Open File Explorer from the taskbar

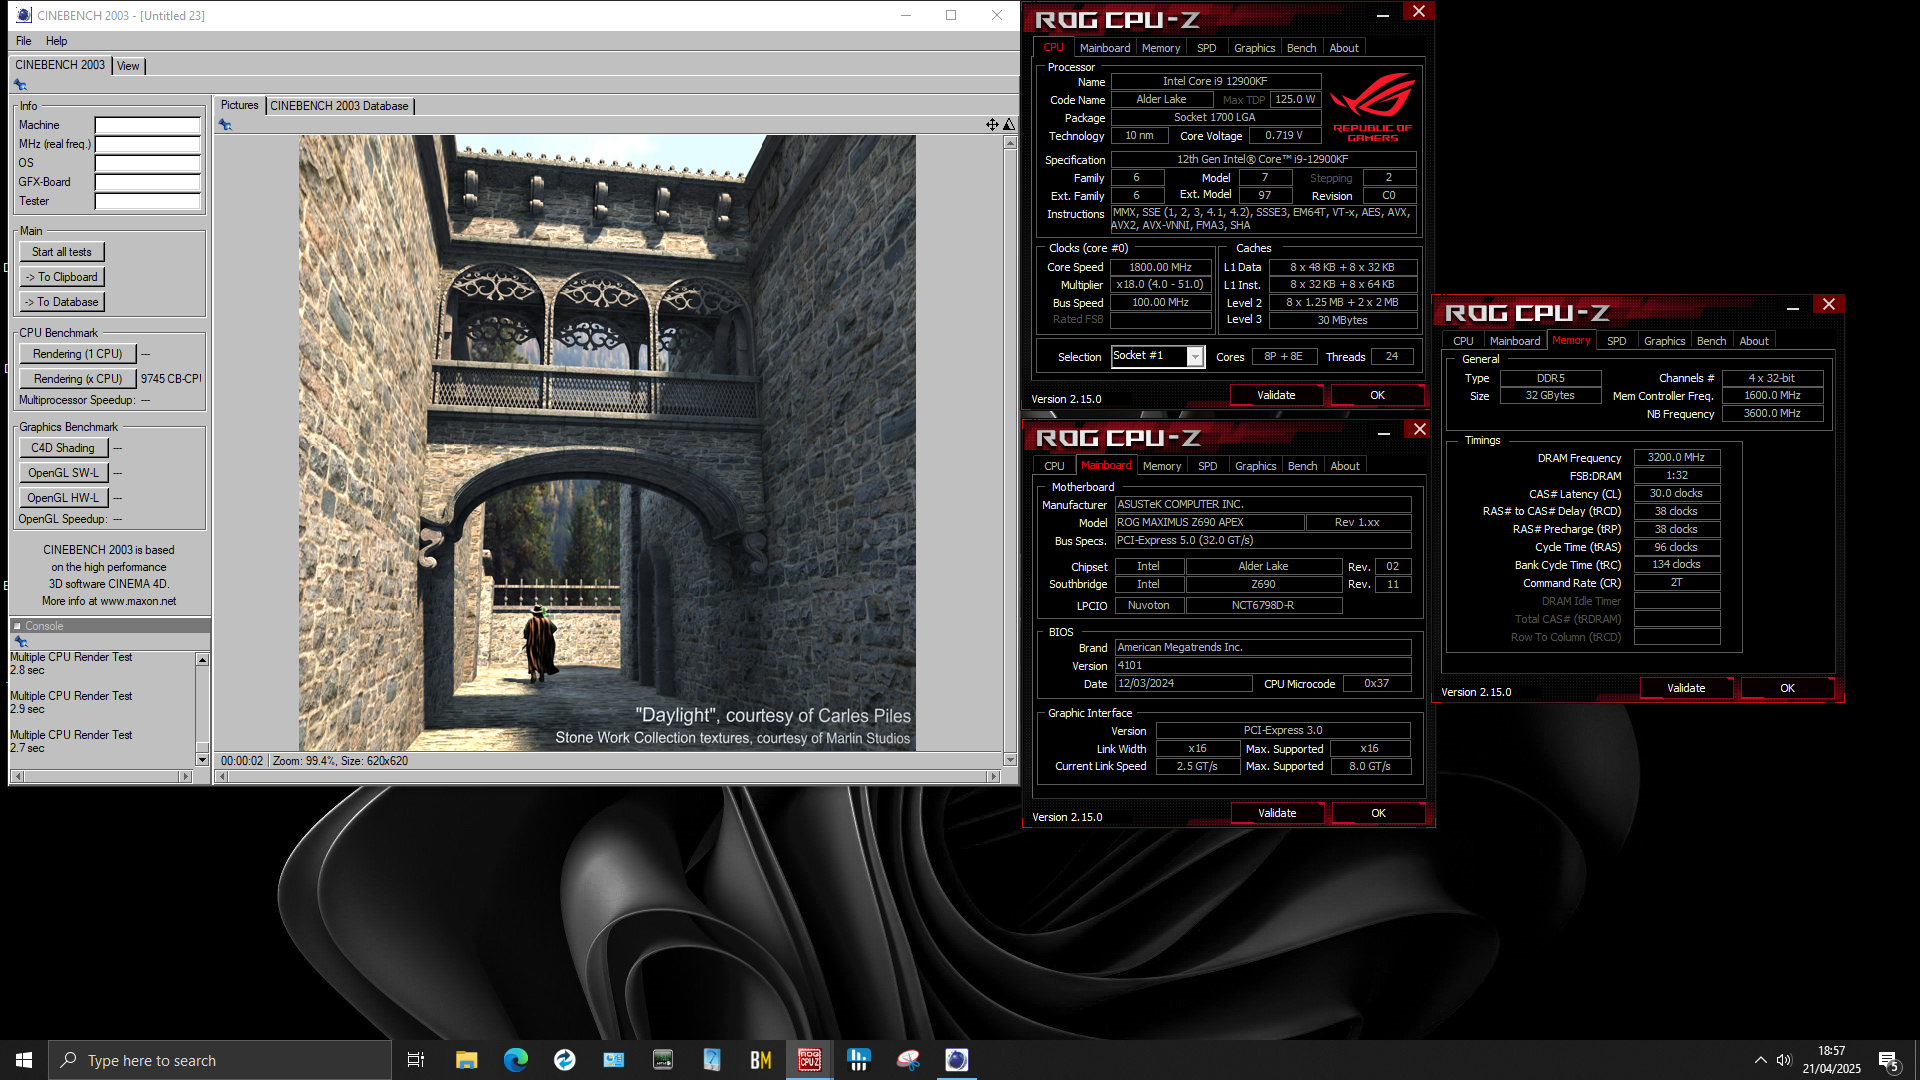pyautogui.click(x=466, y=1060)
